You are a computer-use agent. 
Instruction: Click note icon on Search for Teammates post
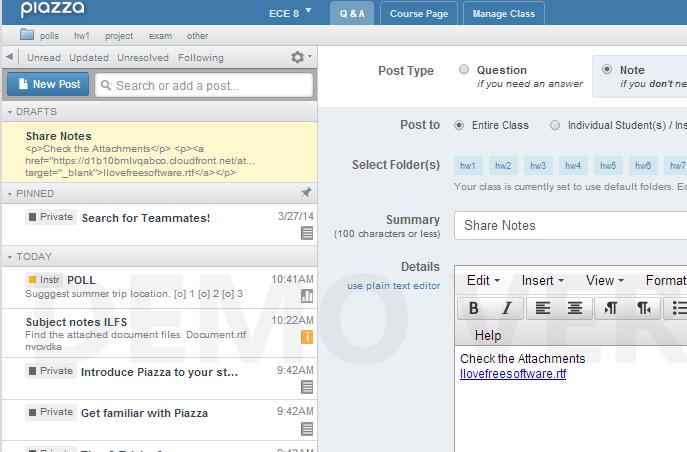(x=307, y=233)
